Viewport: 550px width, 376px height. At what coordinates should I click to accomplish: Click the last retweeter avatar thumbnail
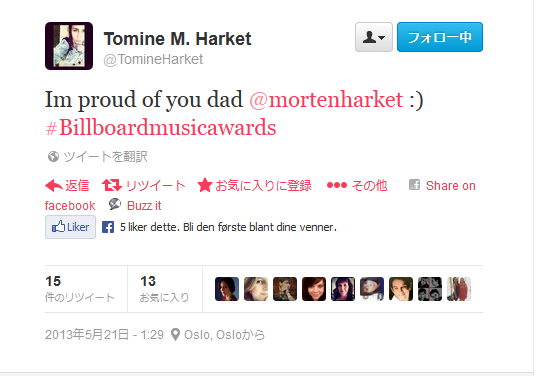[x=459, y=289]
